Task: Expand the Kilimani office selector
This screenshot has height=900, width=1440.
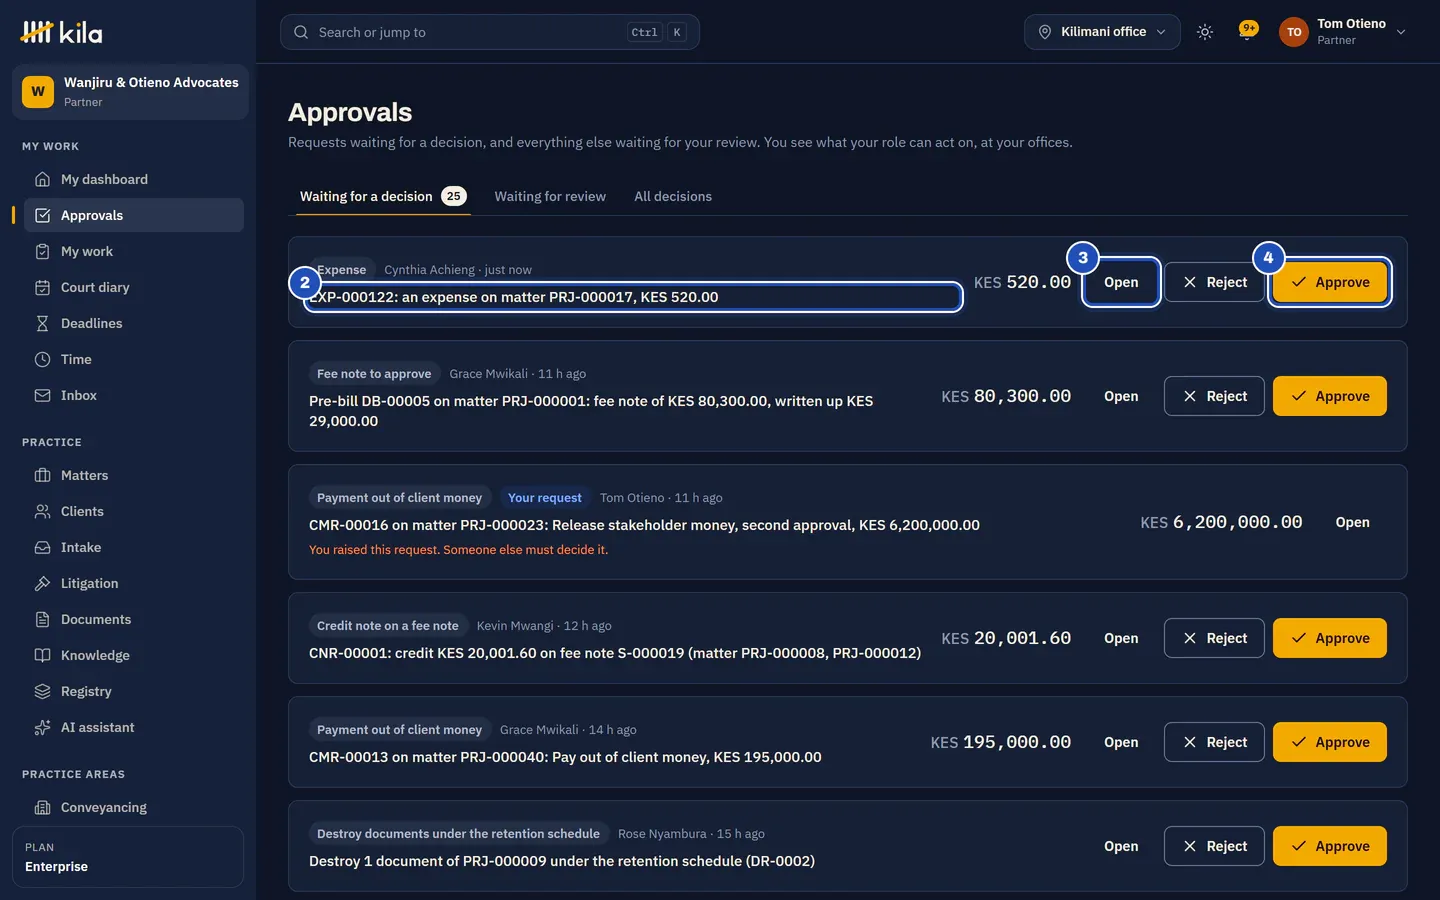Action: pyautogui.click(x=1102, y=32)
